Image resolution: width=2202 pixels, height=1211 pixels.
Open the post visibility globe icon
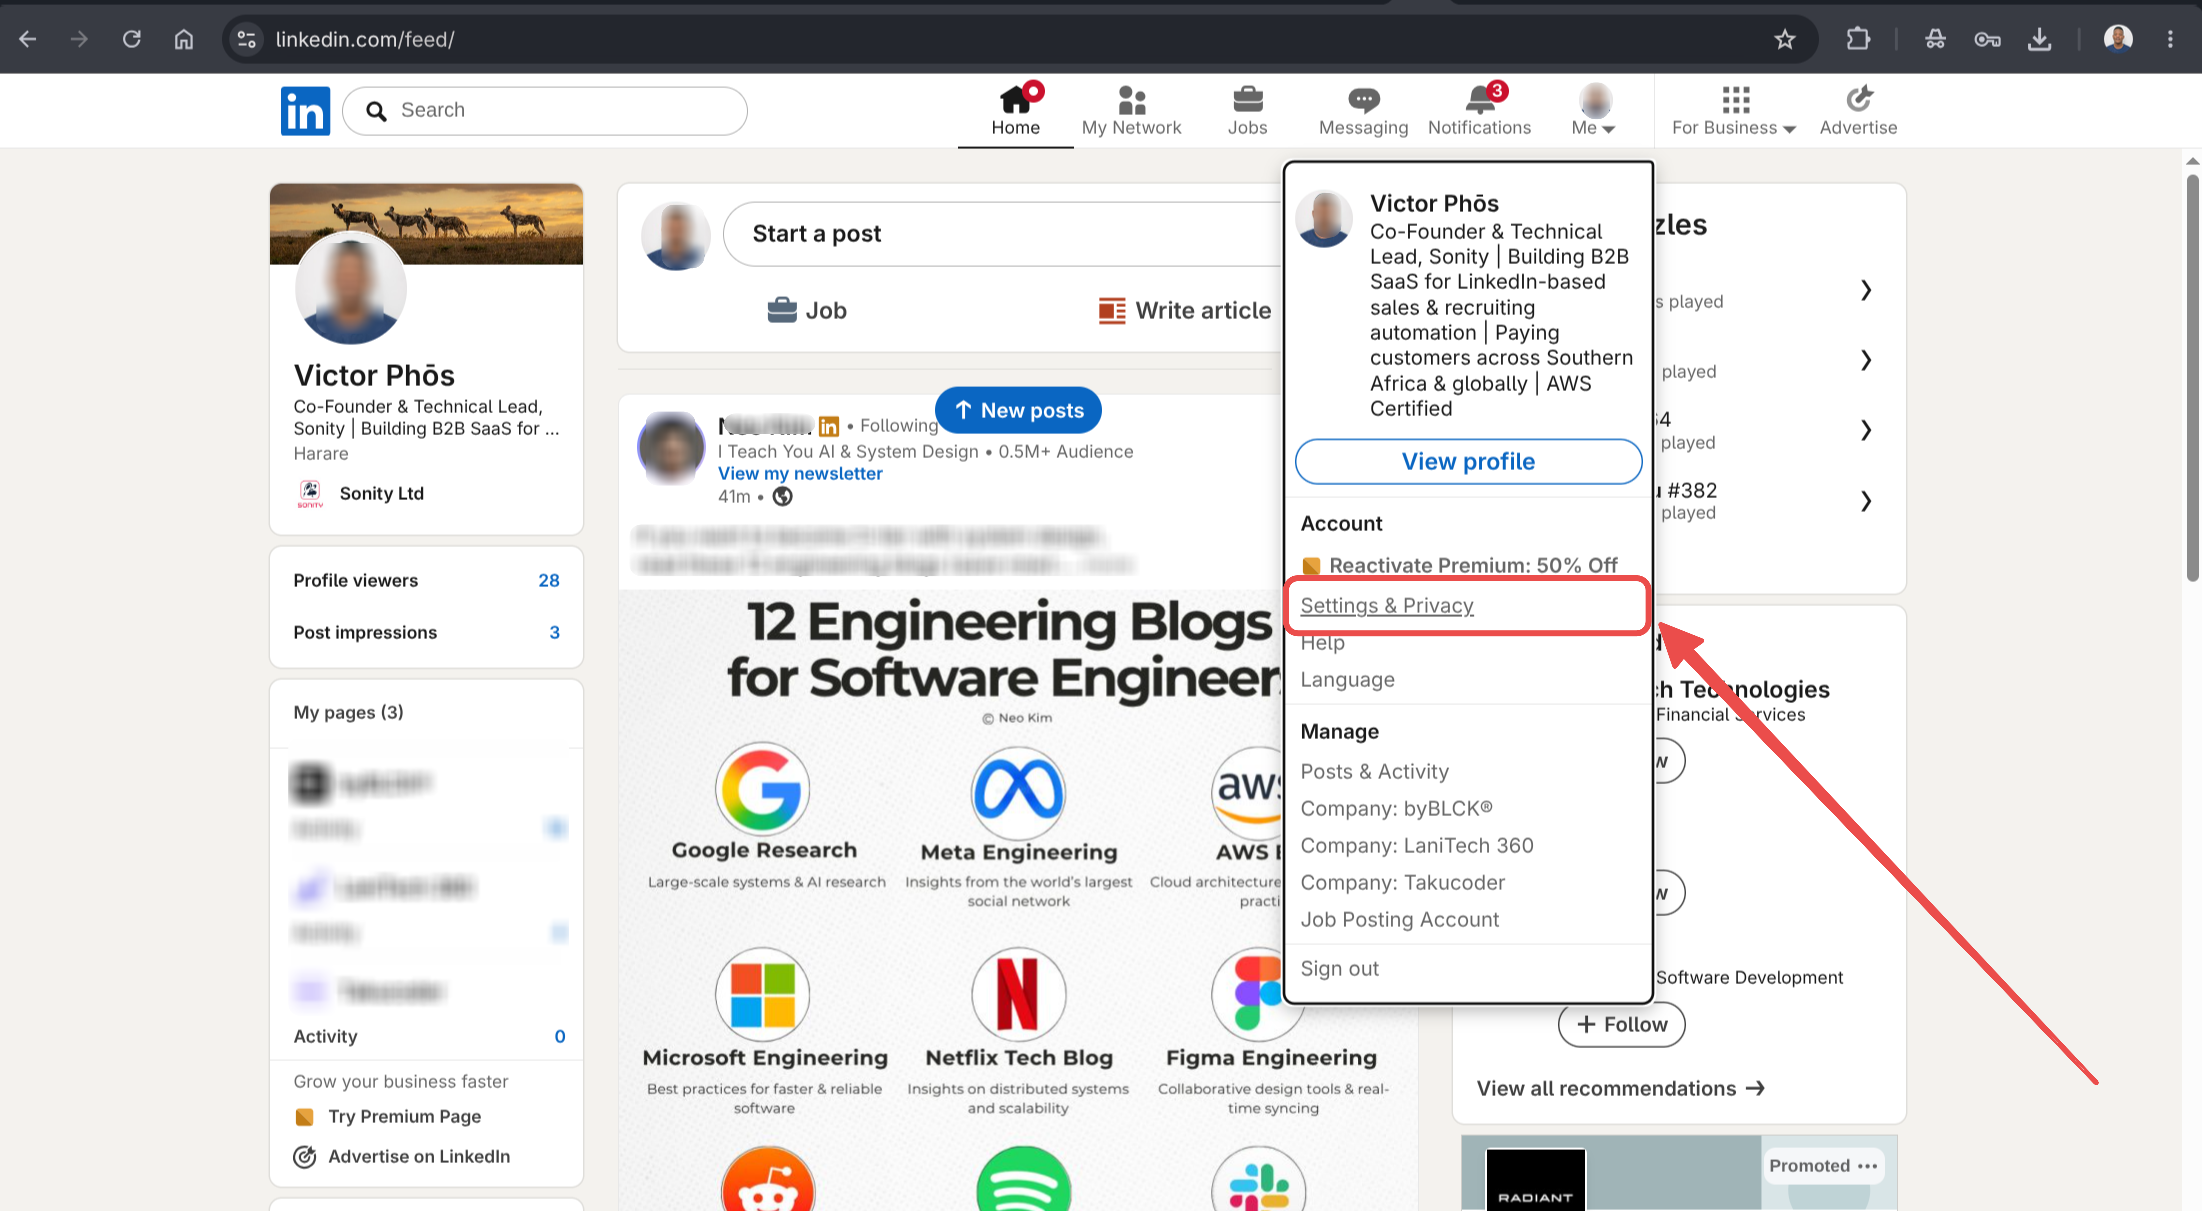[782, 497]
